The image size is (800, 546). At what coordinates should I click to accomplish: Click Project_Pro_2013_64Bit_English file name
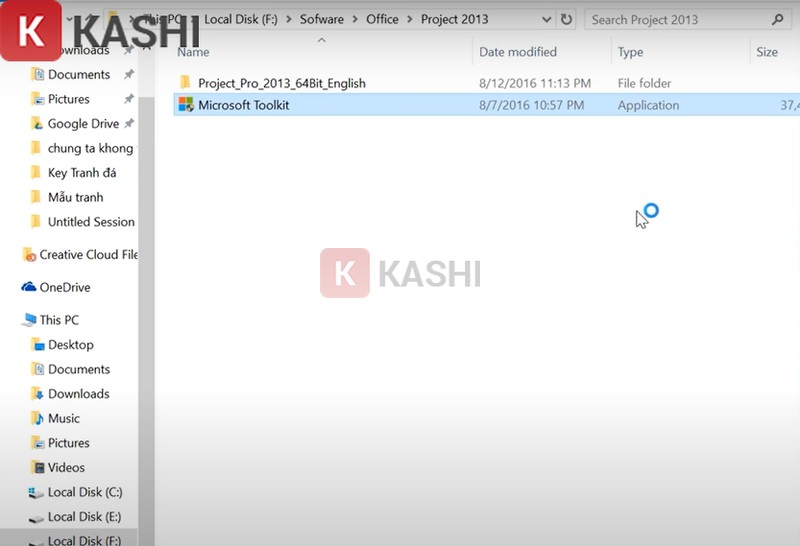282,83
